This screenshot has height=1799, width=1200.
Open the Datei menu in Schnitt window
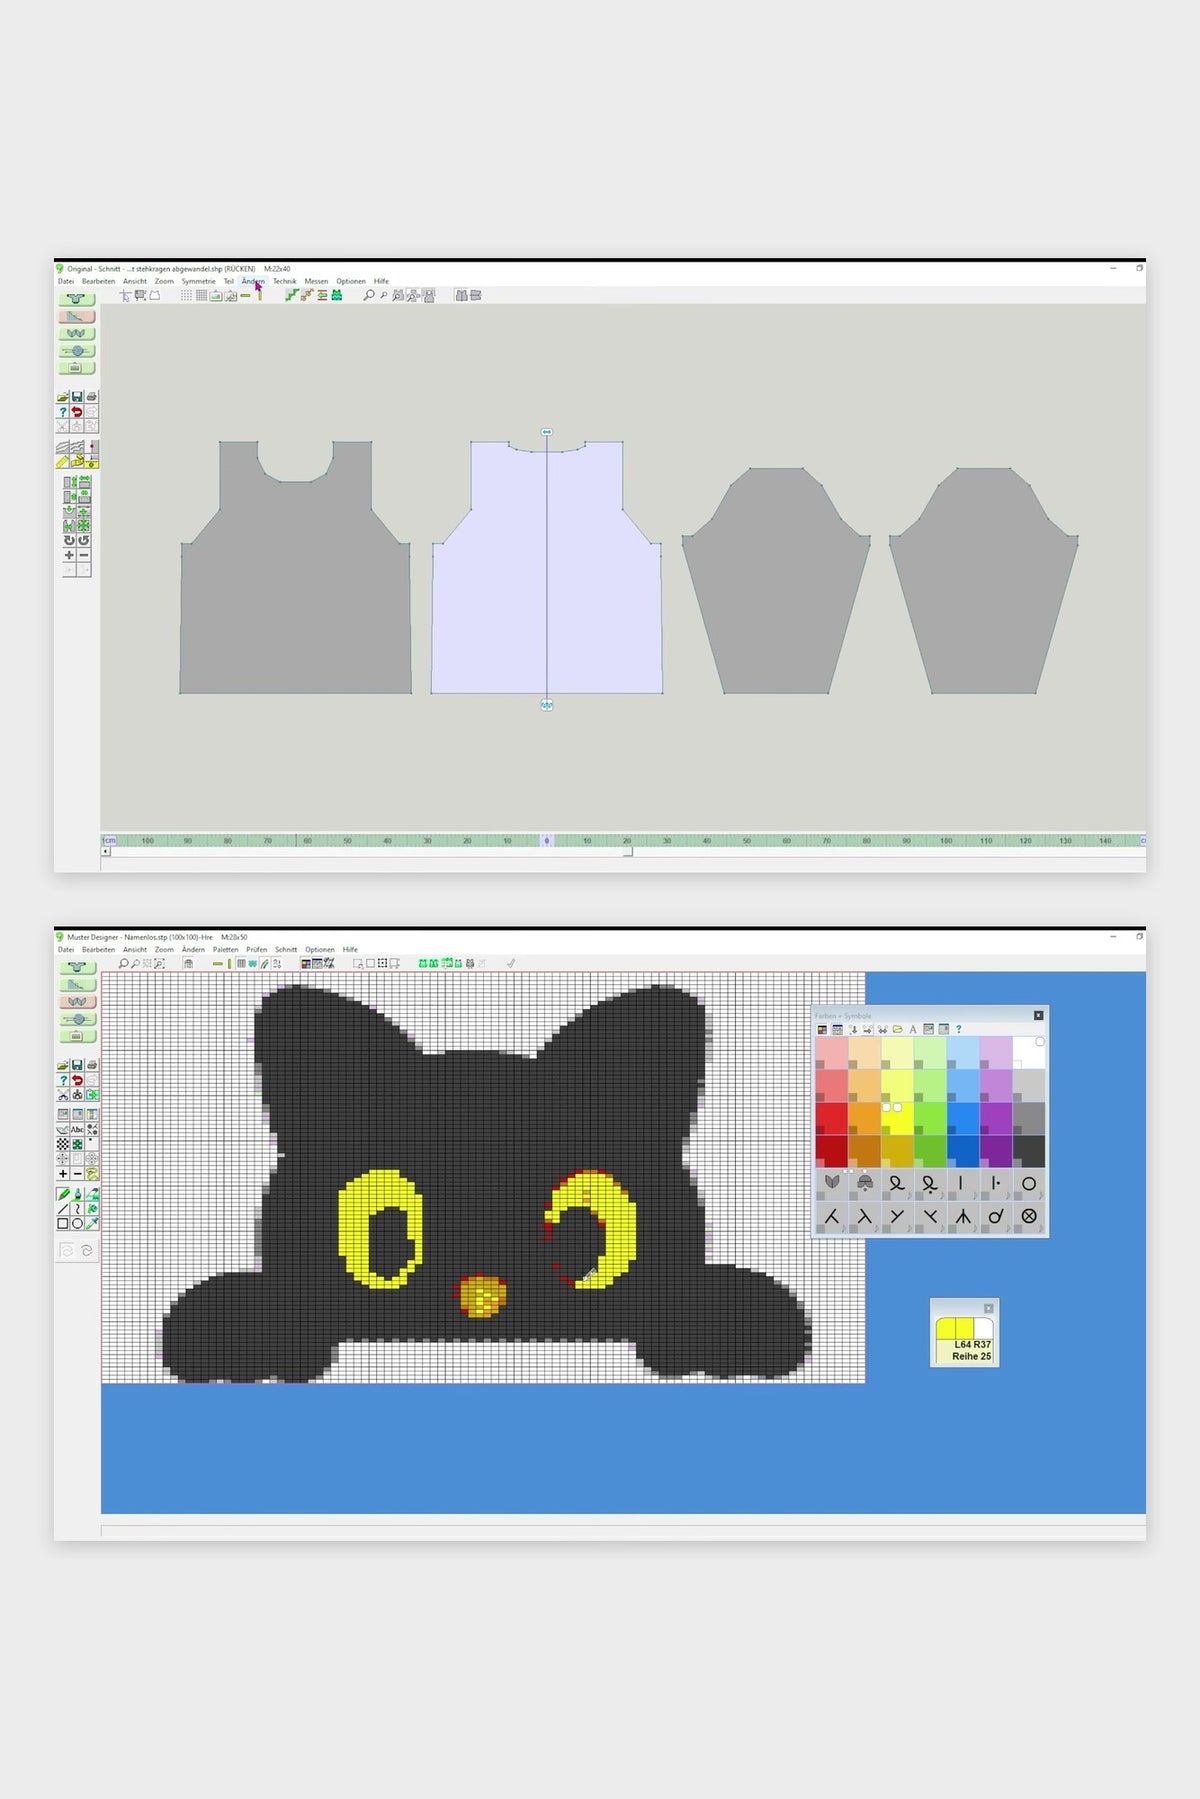coord(66,281)
